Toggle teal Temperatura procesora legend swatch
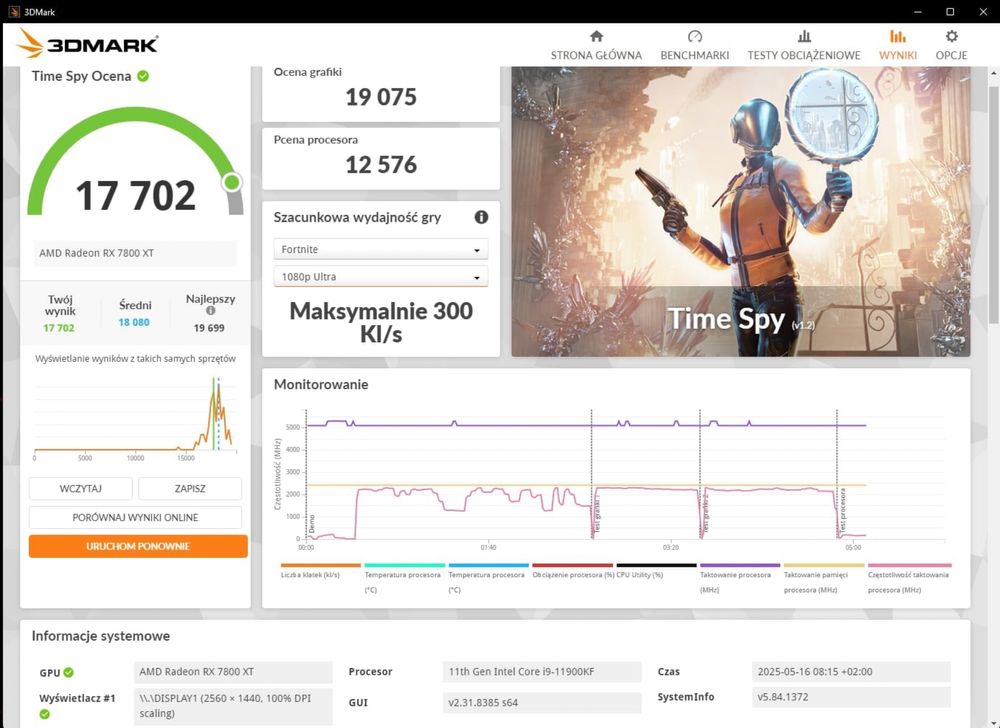 click(x=404, y=565)
